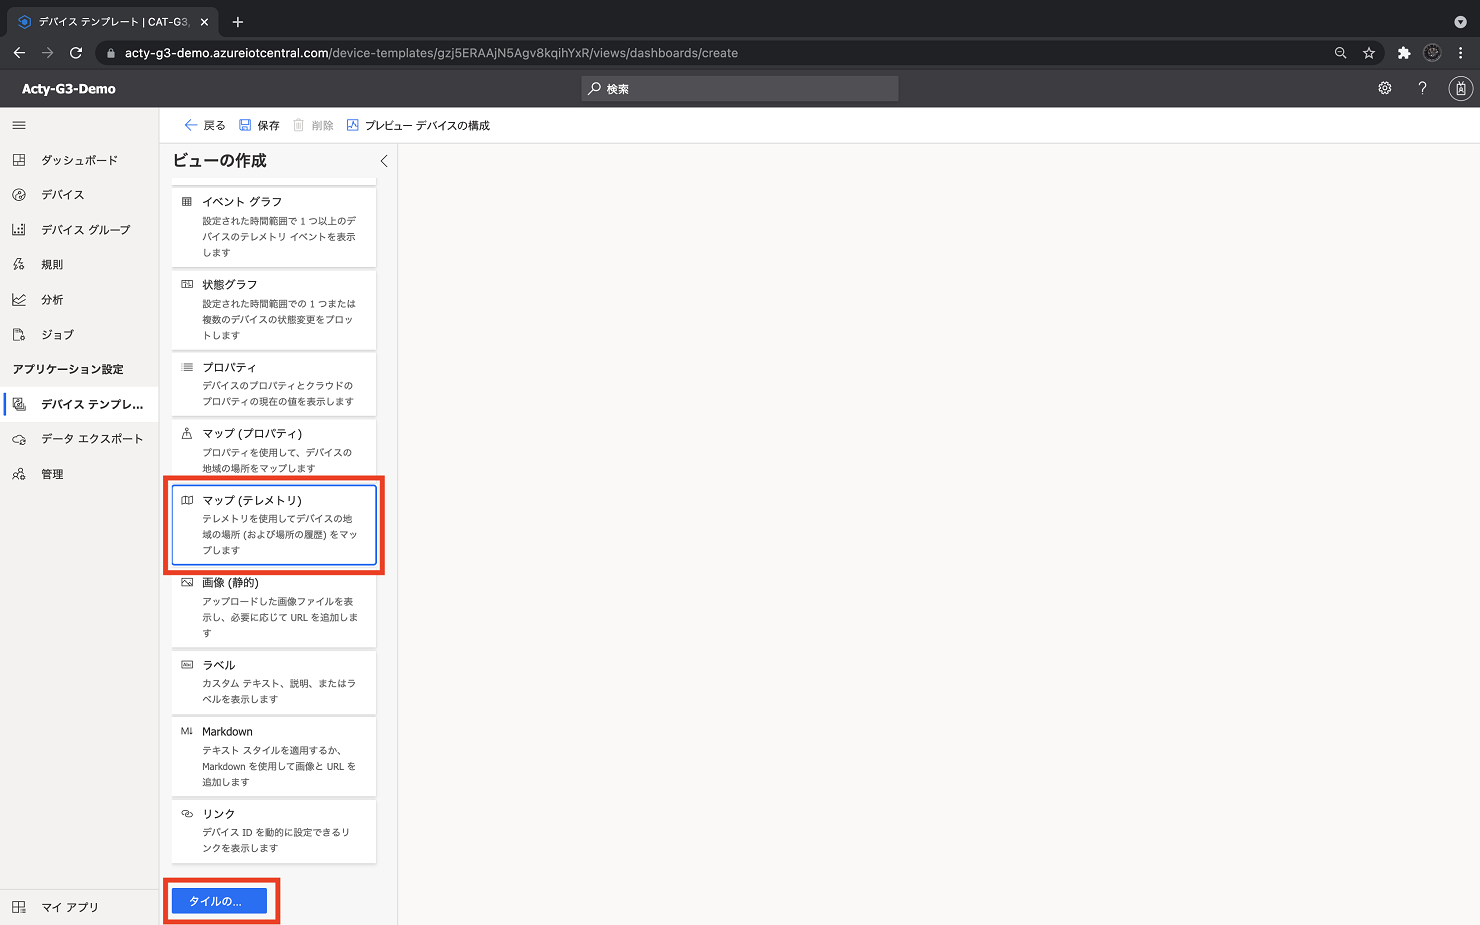The image size is (1480, 925).
Task: Select the リンク tile
Action: pos(274,831)
